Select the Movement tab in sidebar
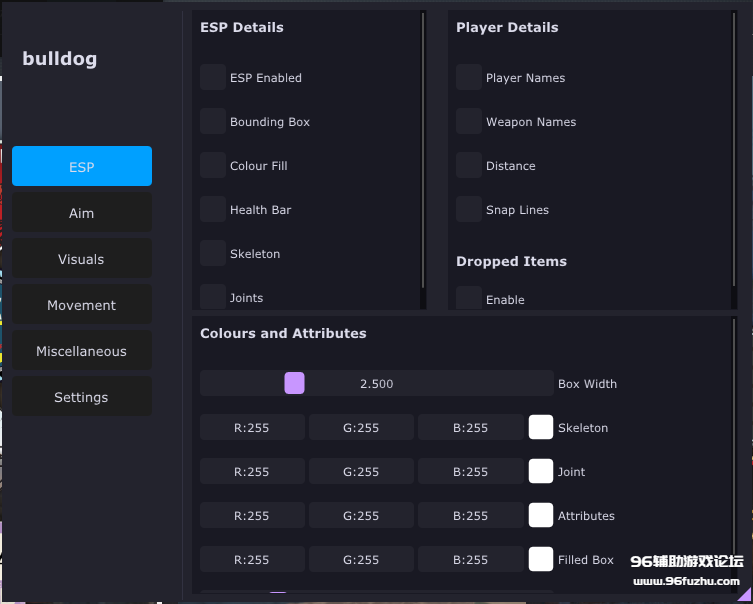Image resolution: width=753 pixels, height=604 pixels. (x=82, y=305)
